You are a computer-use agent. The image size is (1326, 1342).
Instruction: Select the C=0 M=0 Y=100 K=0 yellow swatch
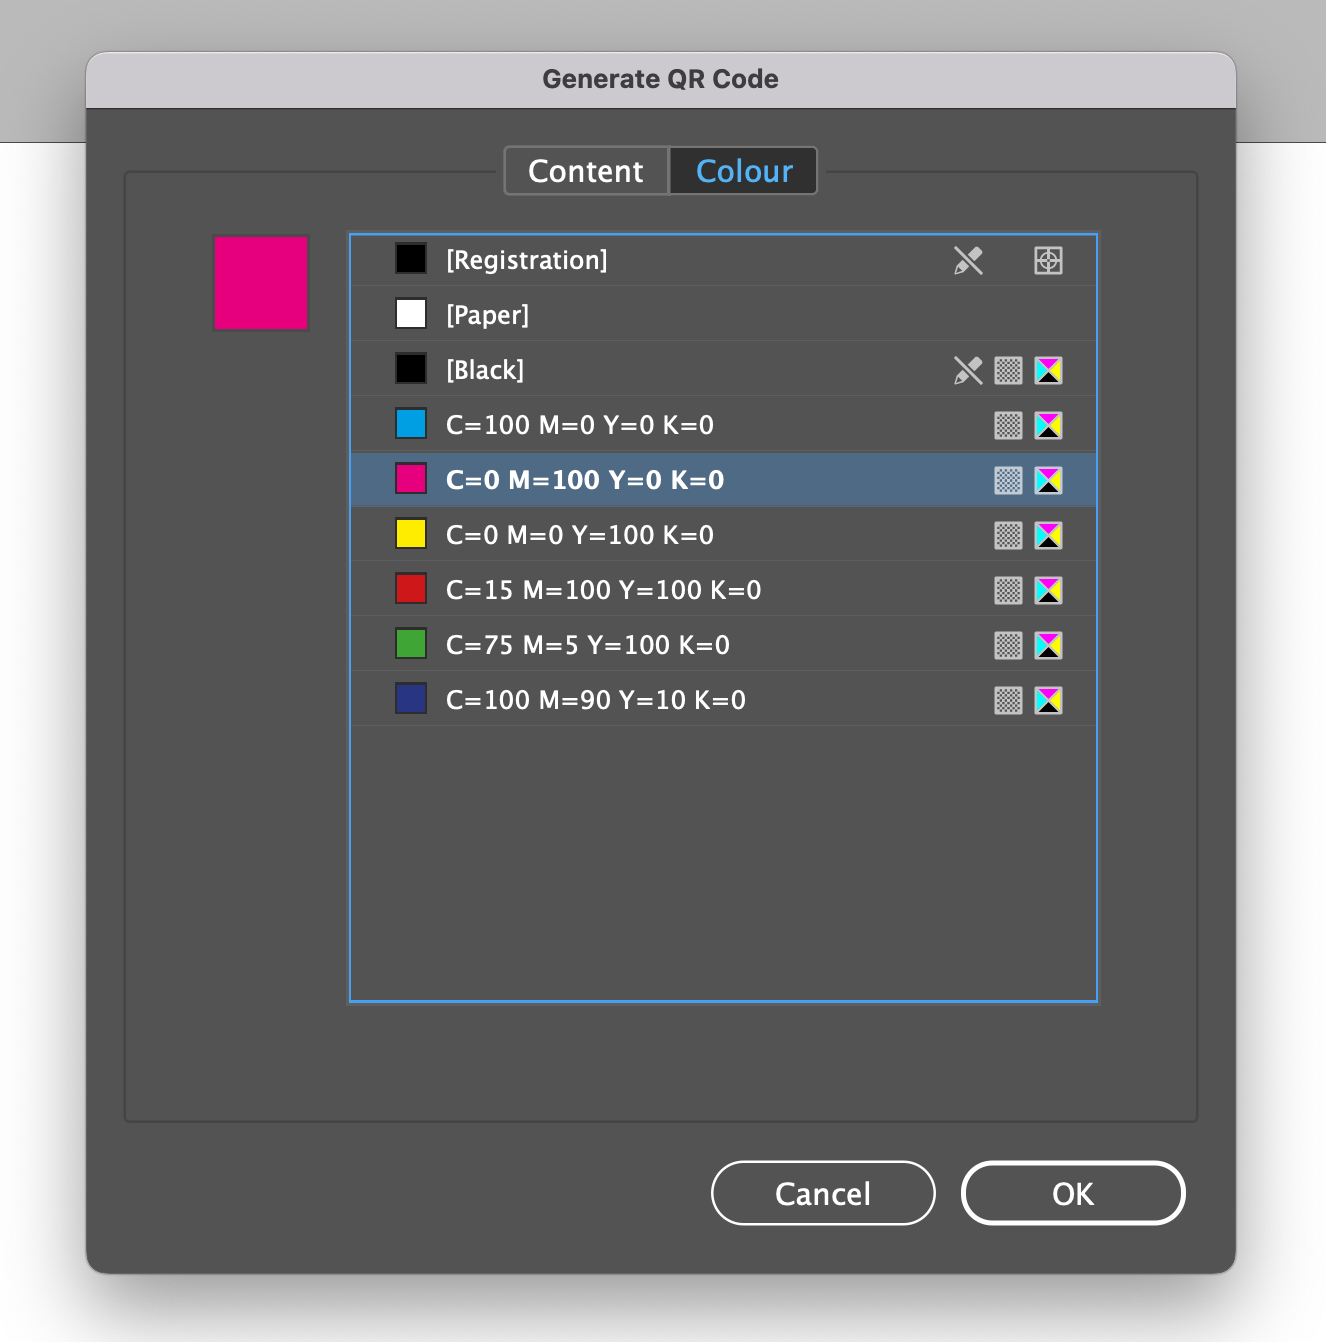600,534
